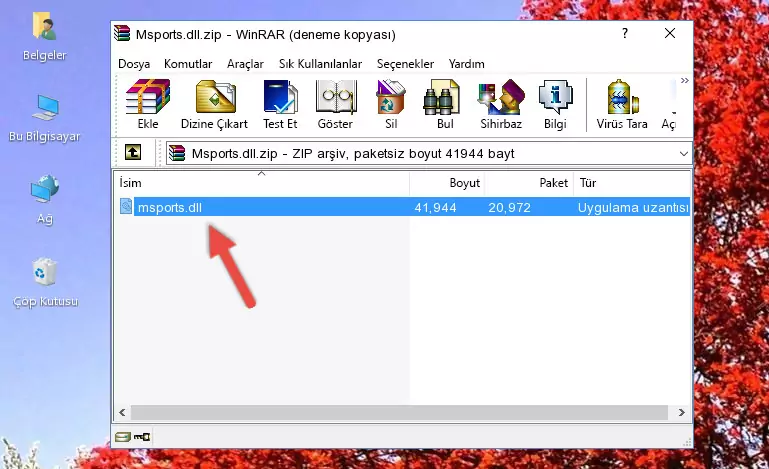Click the Ekle (Add) toolbar icon
This screenshot has width=769, height=469.
coord(148,104)
